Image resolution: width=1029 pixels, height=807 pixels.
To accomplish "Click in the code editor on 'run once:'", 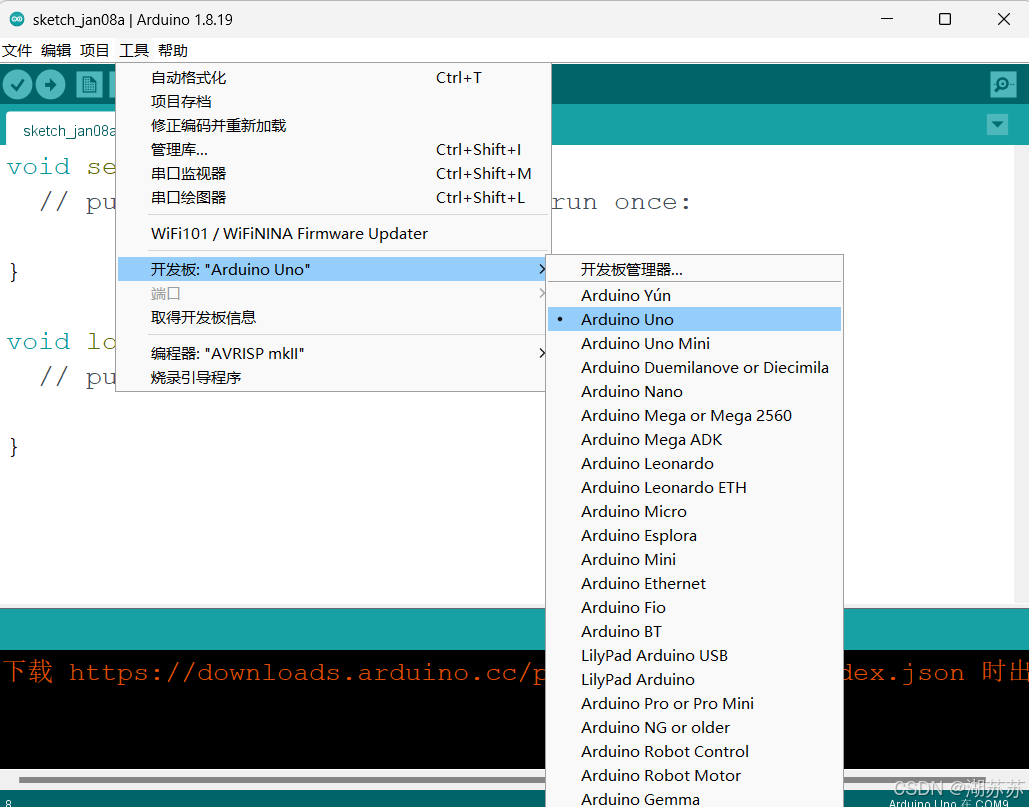I will click(621, 202).
